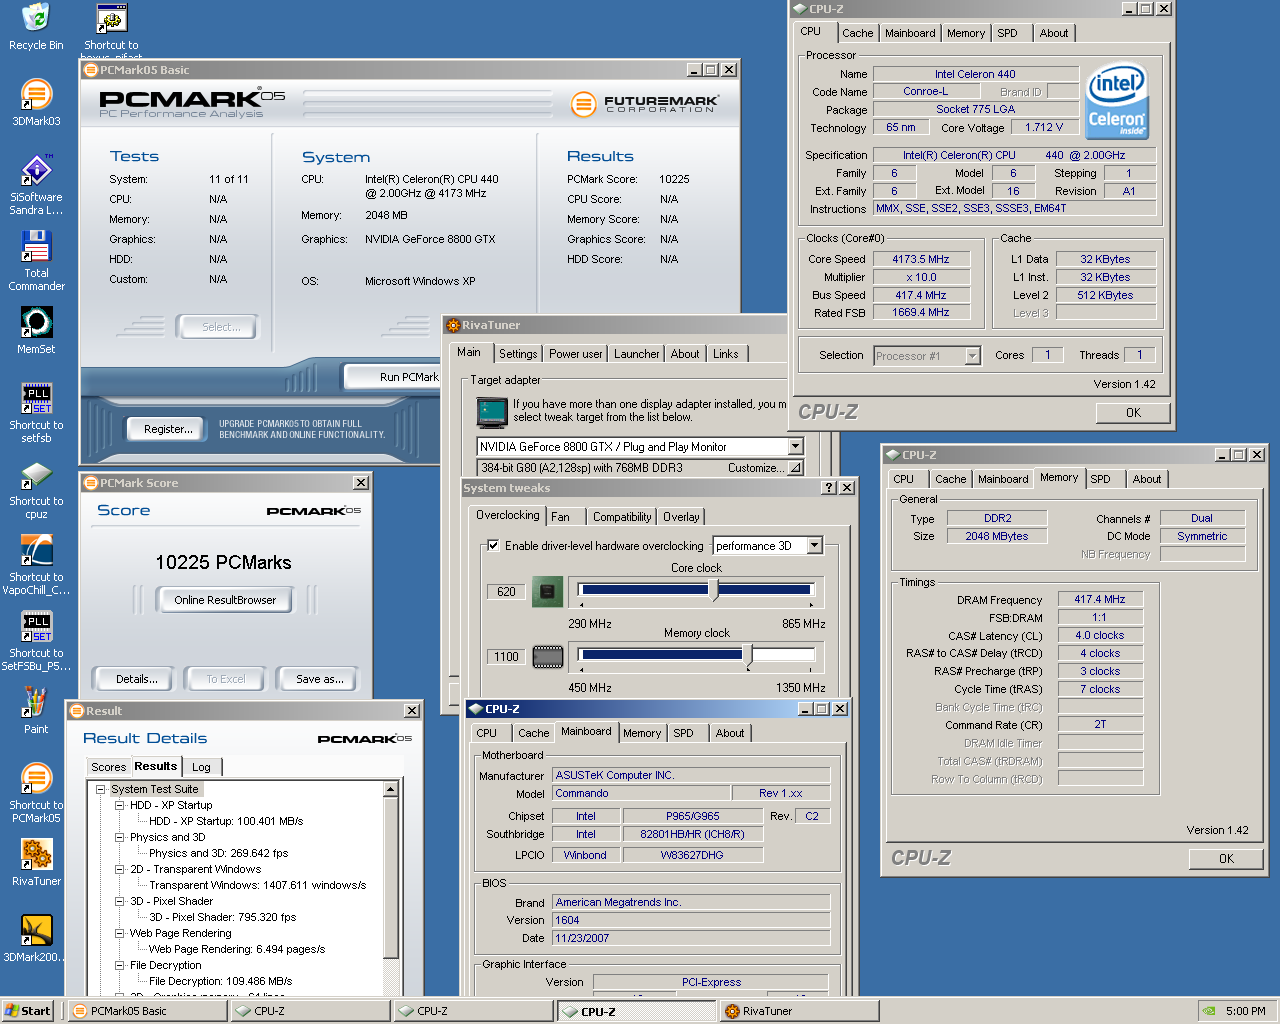The image size is (1280, 1024).
Task: Open the performance 3D mode dropdown
Action: [815, 546]
